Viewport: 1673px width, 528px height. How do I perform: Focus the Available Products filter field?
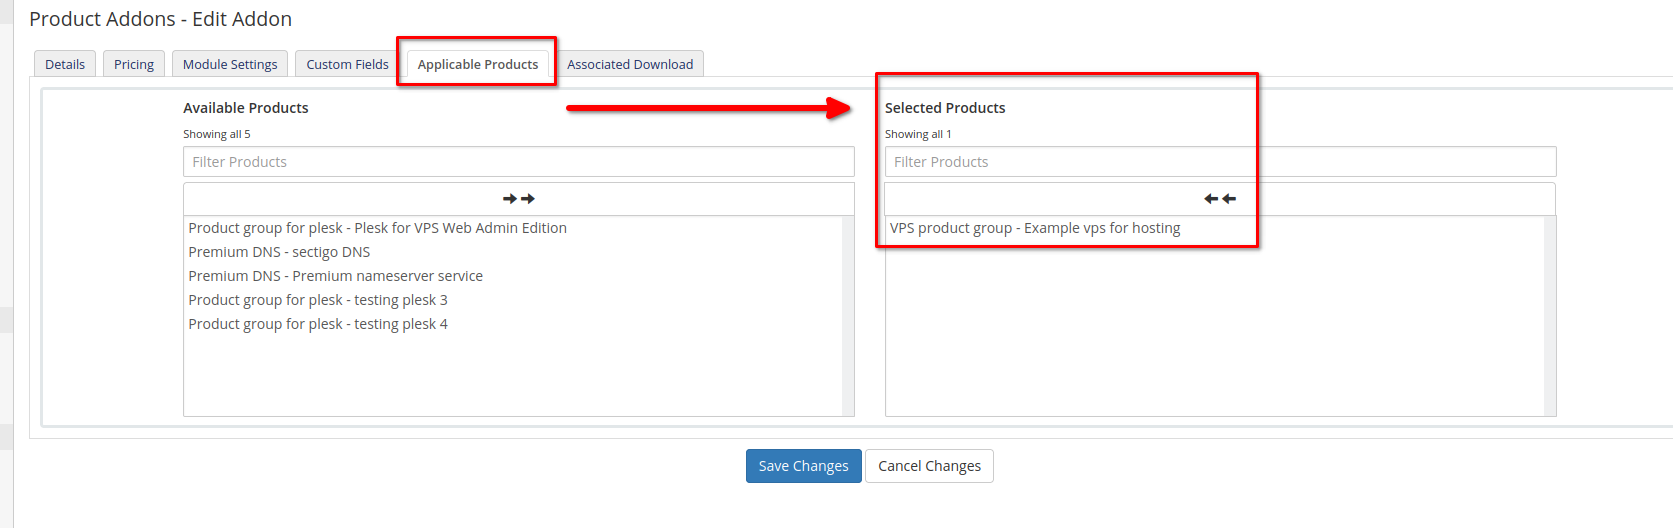[x=518, y=162]
